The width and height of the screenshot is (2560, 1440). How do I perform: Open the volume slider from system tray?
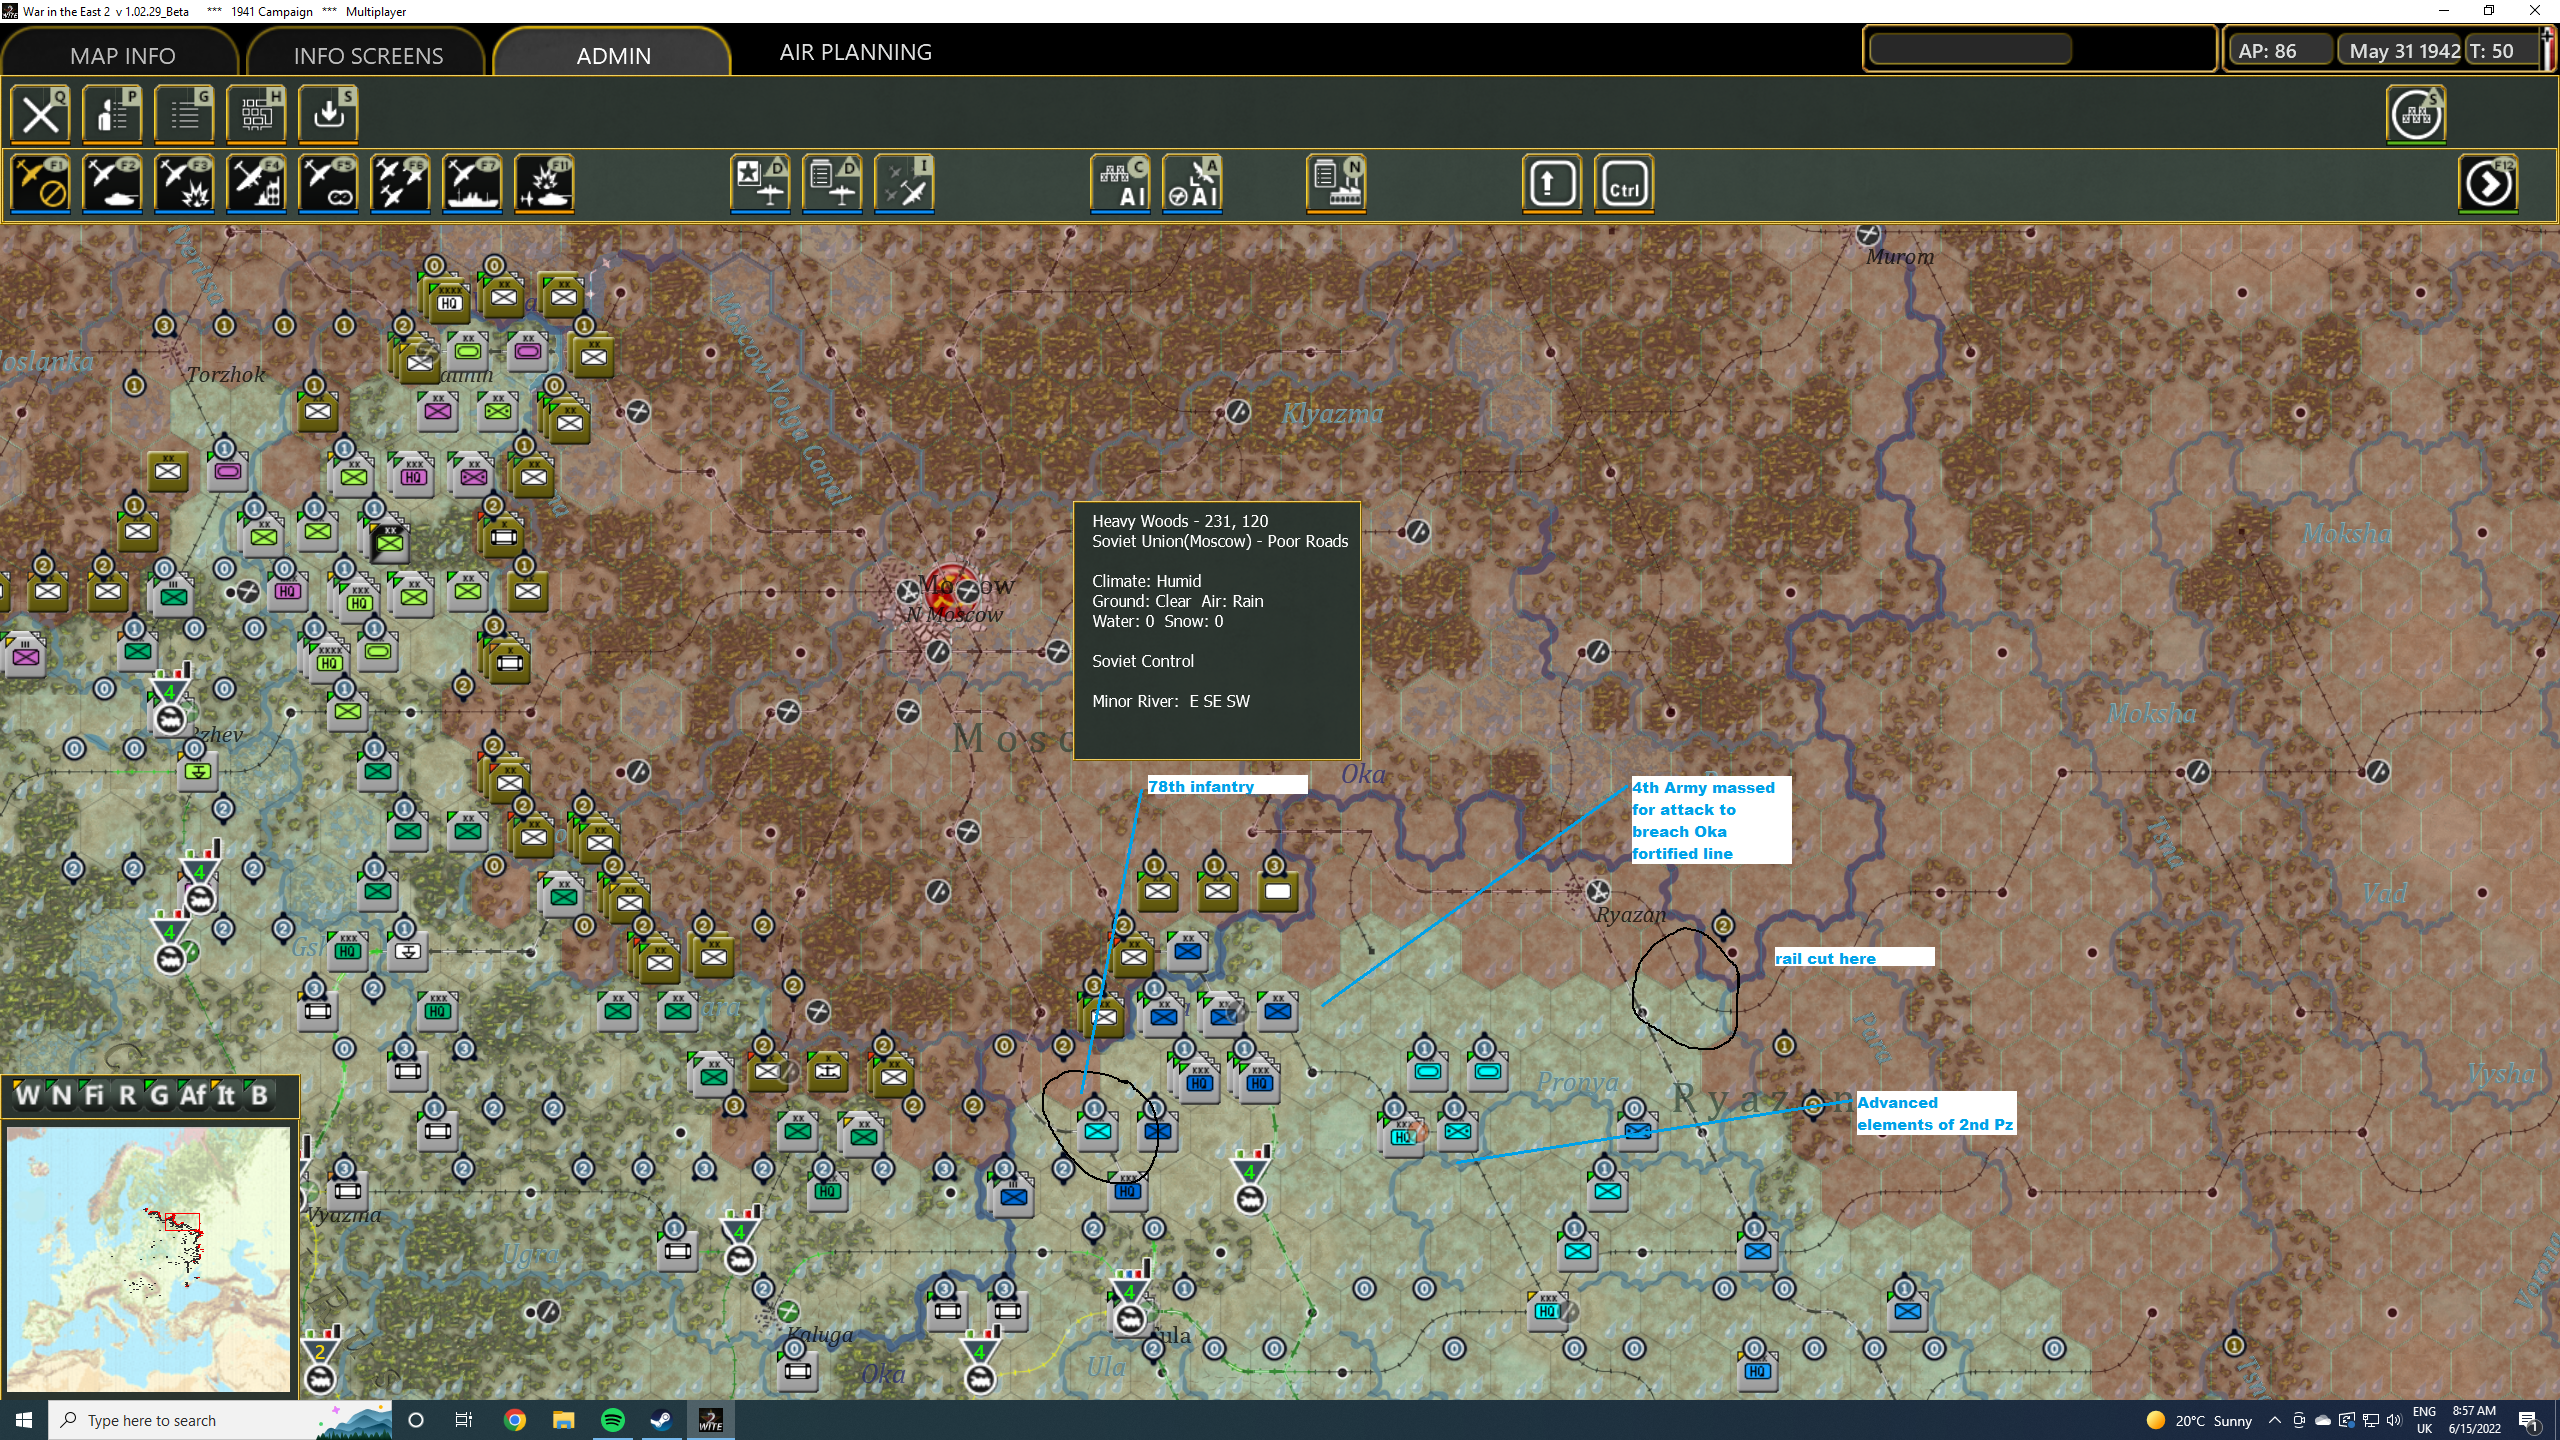pyautogui.click(x=2394, y=1420)
